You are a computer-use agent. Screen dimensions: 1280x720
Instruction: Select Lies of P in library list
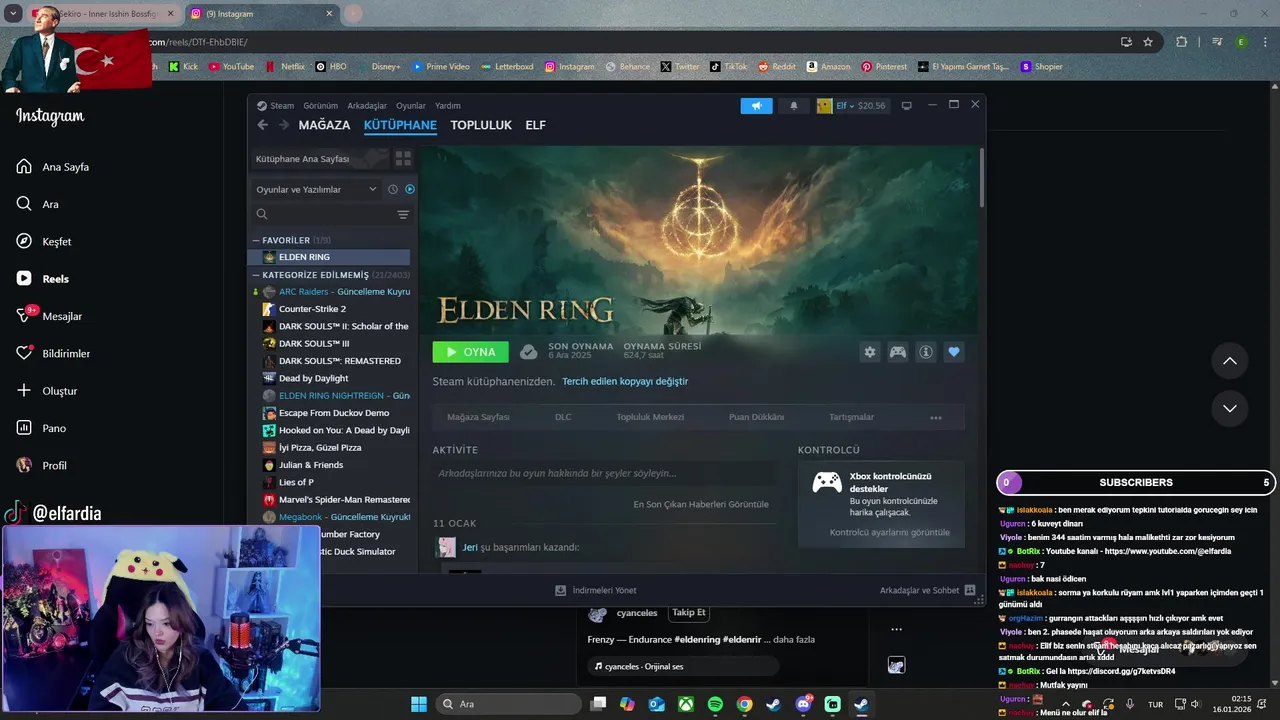[x=330, y=482]
